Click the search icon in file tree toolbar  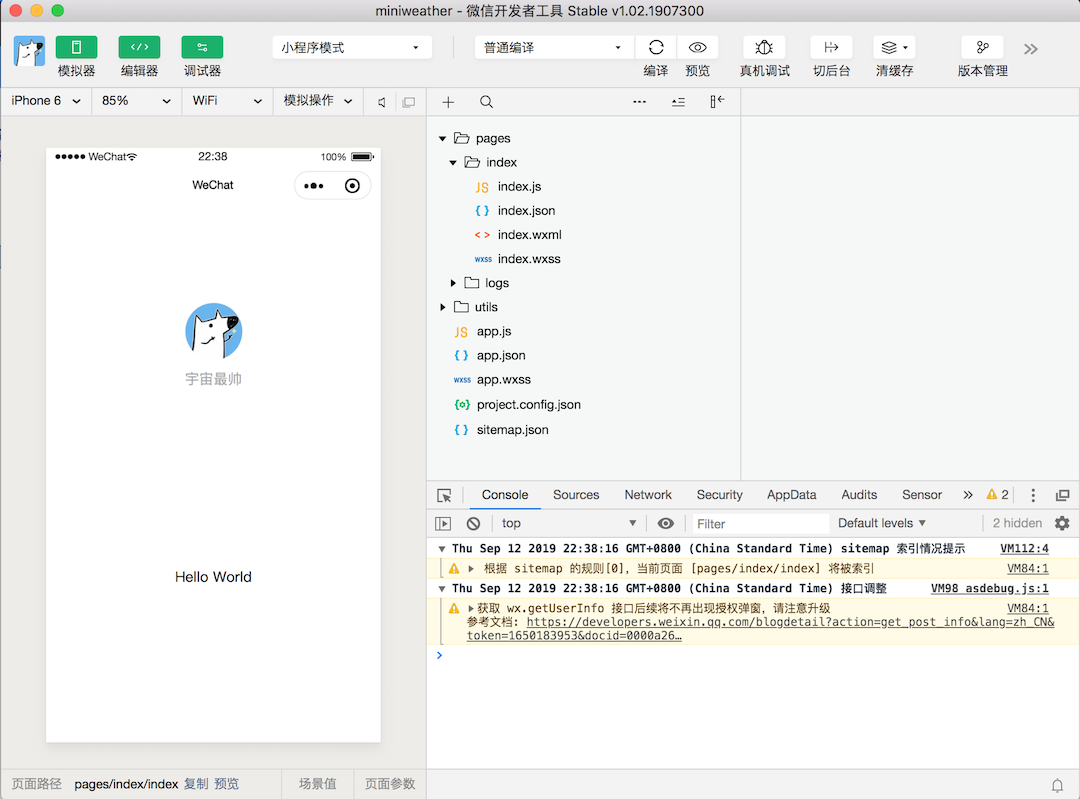(486, 102)
